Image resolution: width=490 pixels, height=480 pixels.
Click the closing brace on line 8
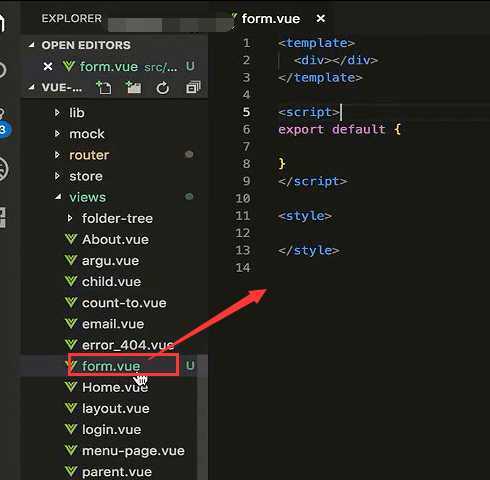click(x=282, y=163)
